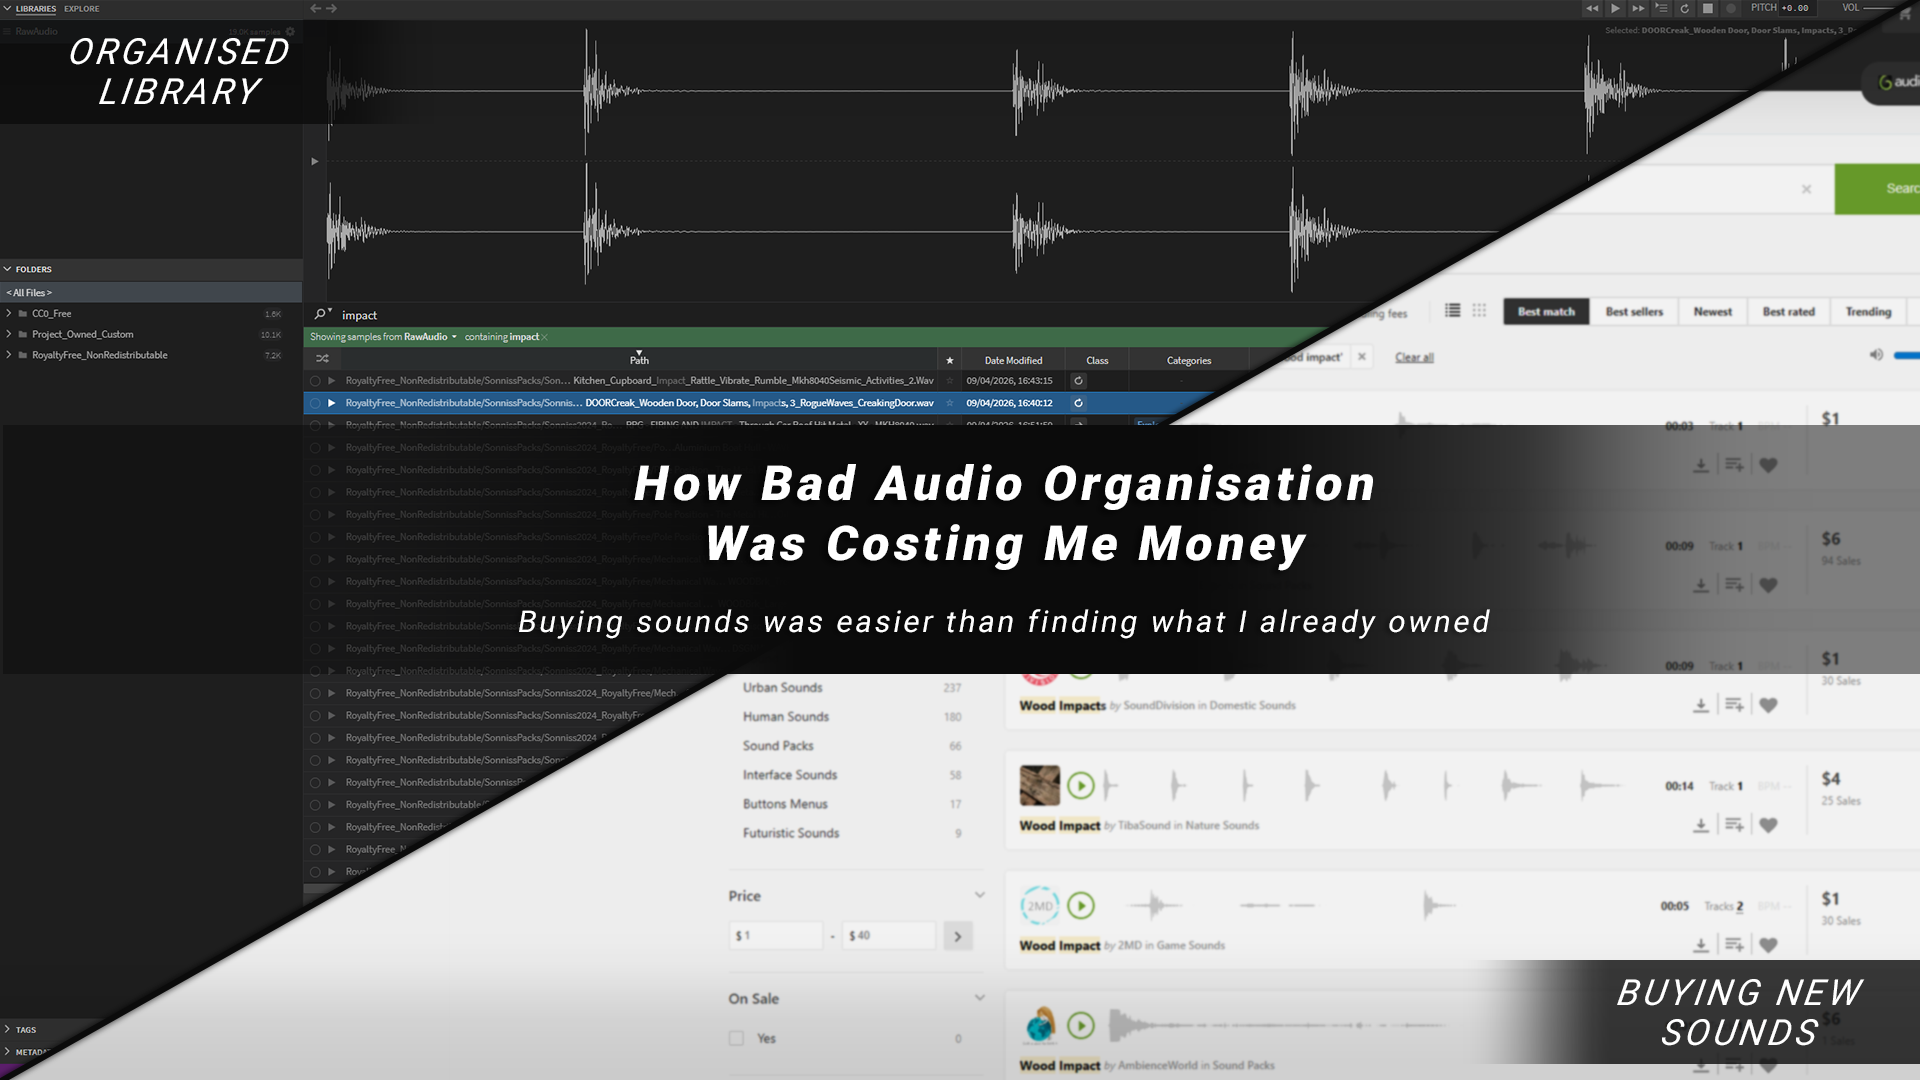
Task: Select the DOORCreak_Wooden Door row circle
Action: coord(315,403)
